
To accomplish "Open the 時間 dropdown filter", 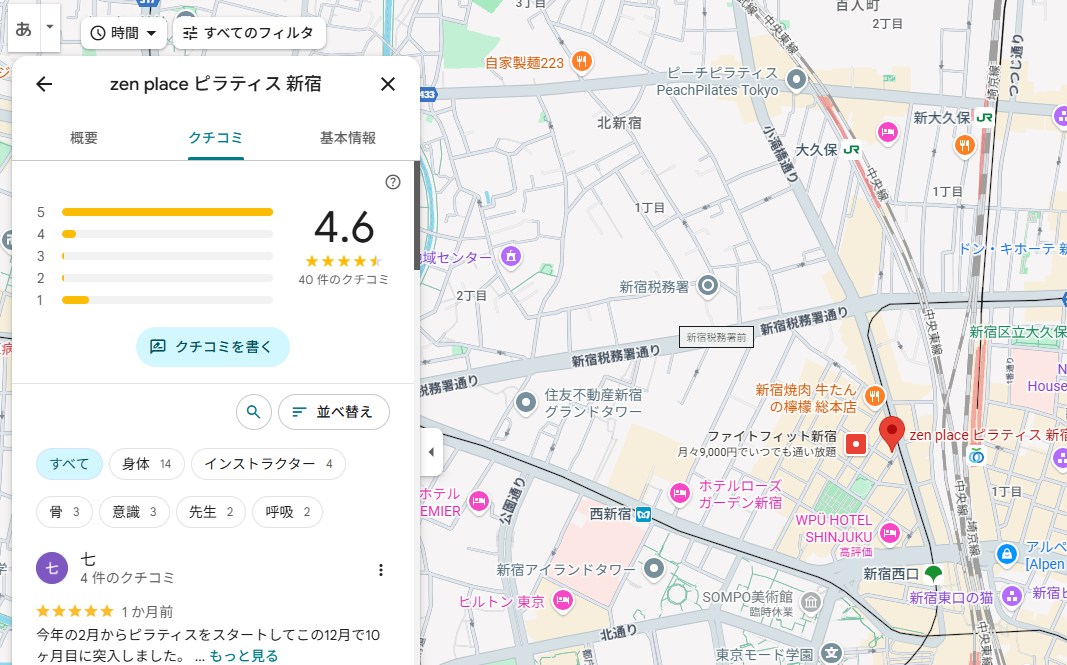I will pyautogui.click(x=124, y=33).
